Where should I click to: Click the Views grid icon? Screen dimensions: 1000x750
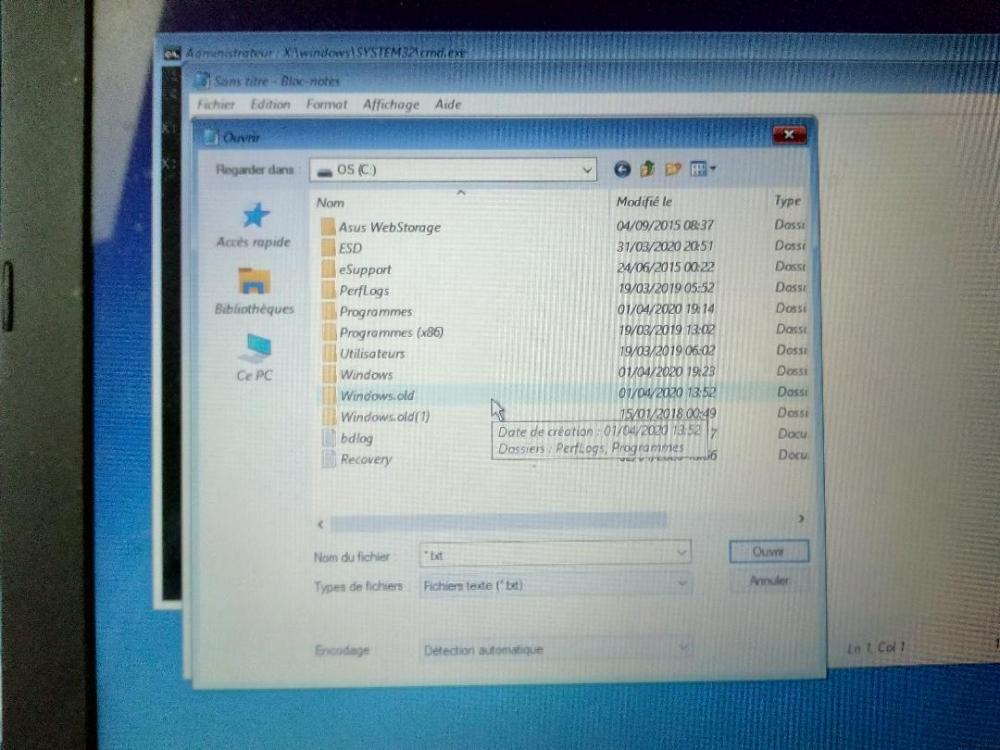tap(697, 168)
